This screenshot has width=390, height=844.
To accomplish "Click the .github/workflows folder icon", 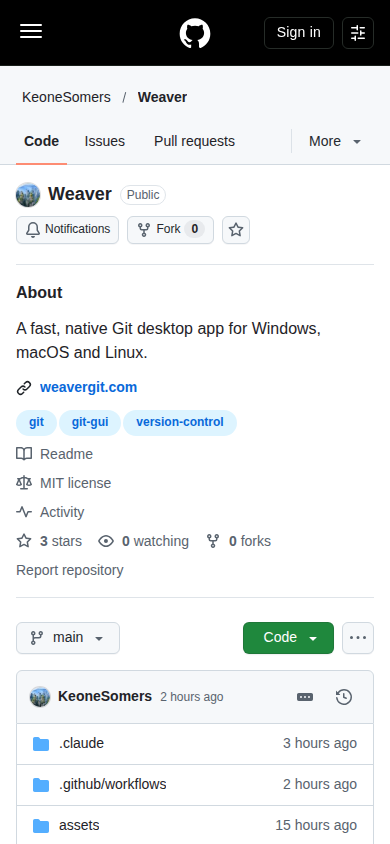I will pyautogui.click(x=41, y=785).
